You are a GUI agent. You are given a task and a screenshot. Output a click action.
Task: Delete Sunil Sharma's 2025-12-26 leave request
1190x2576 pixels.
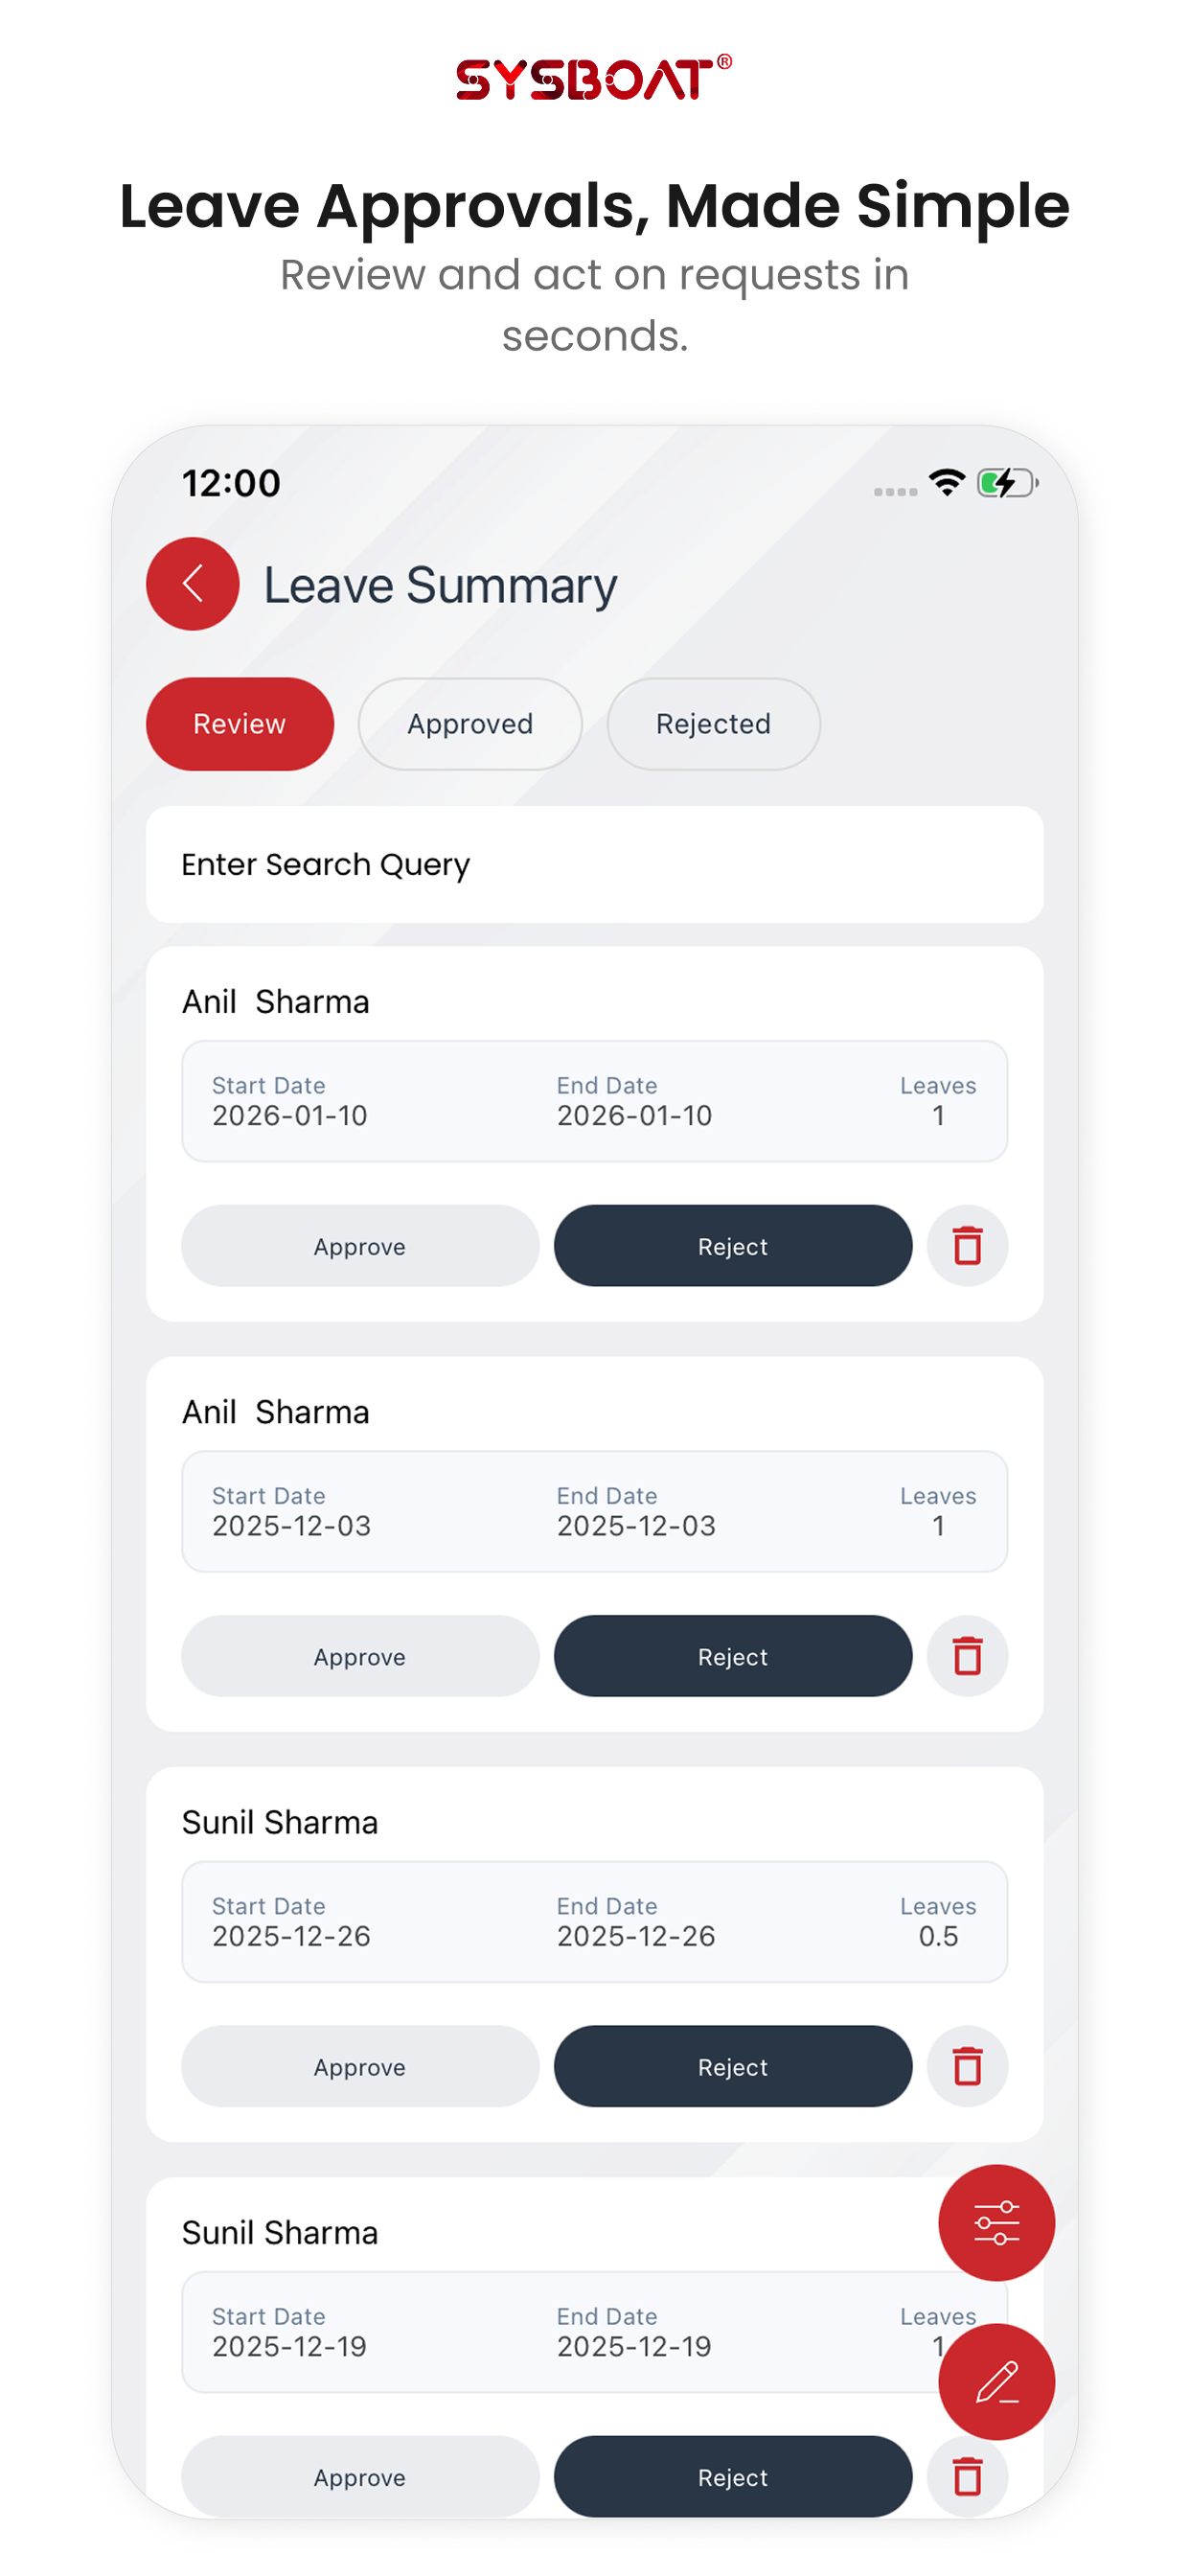click(967, 2066)
